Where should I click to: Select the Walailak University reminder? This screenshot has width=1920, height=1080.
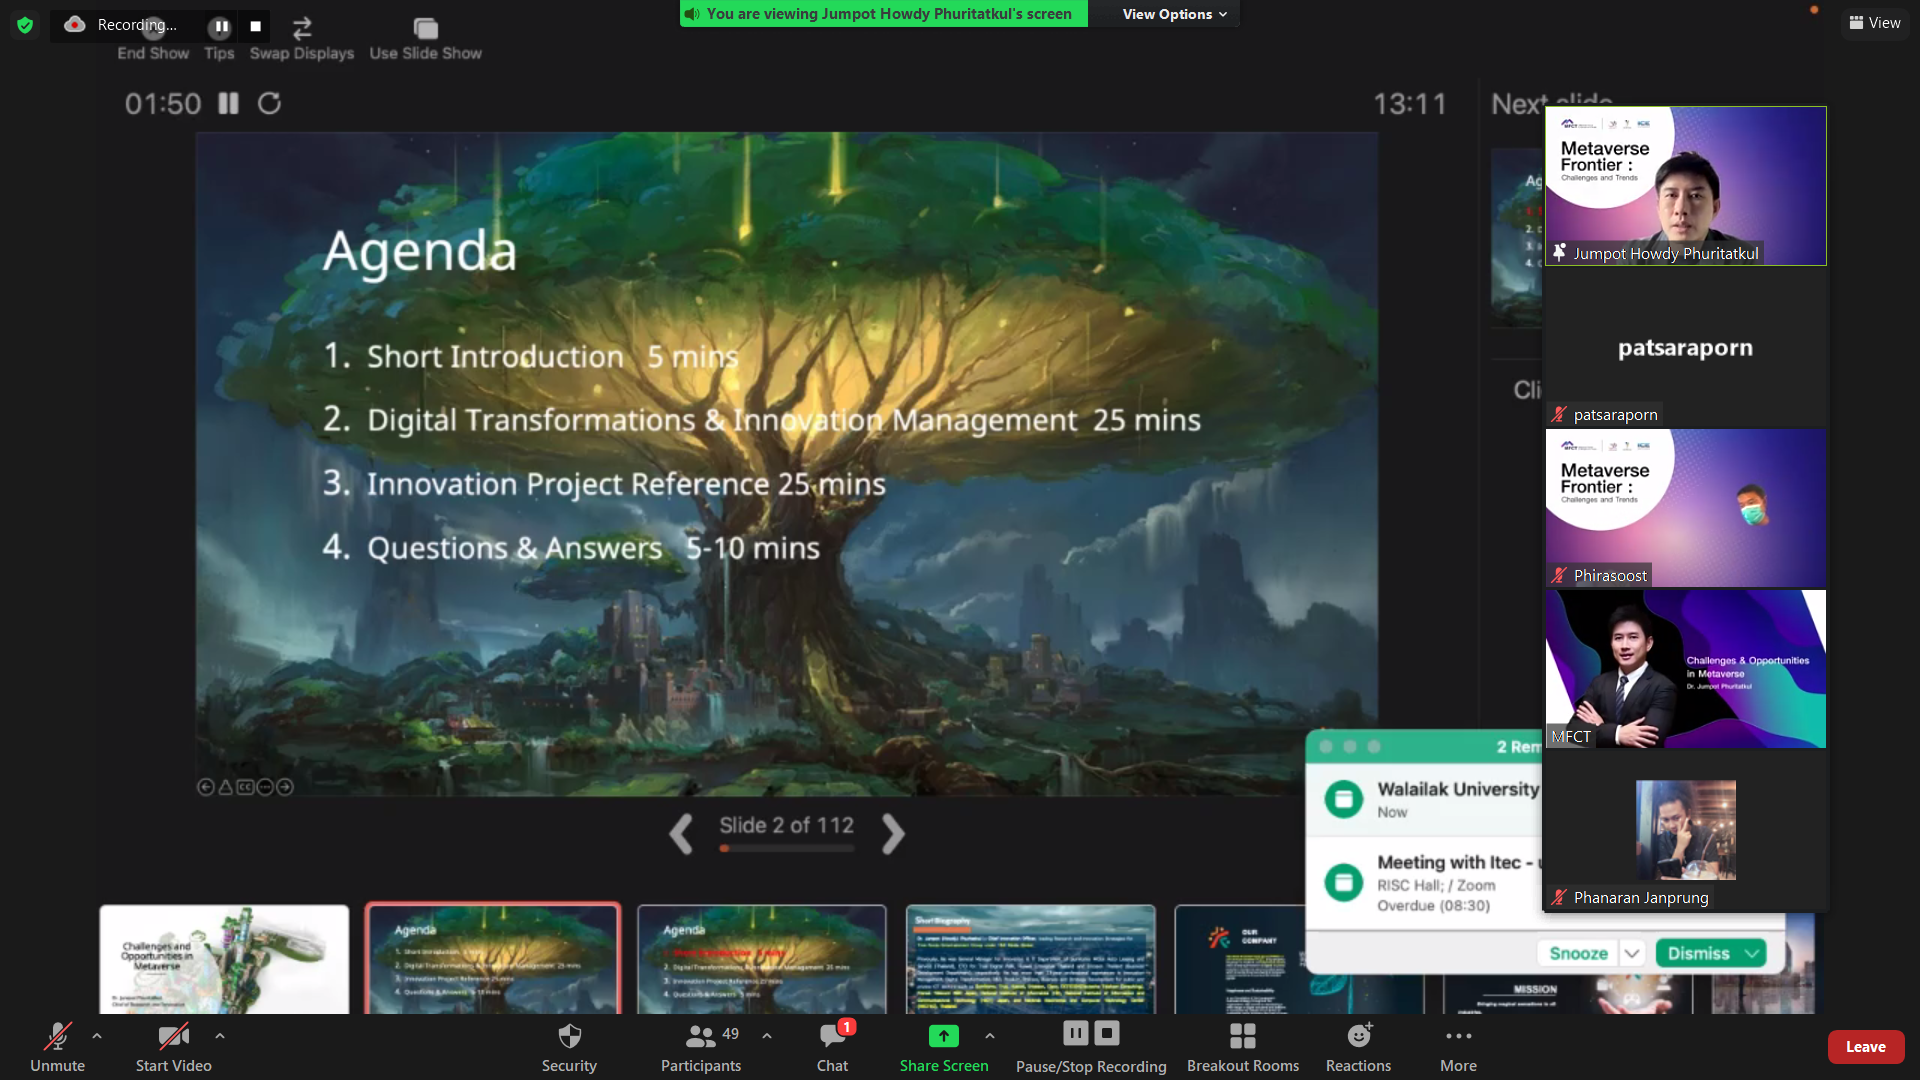click(x=1425, y=799)
